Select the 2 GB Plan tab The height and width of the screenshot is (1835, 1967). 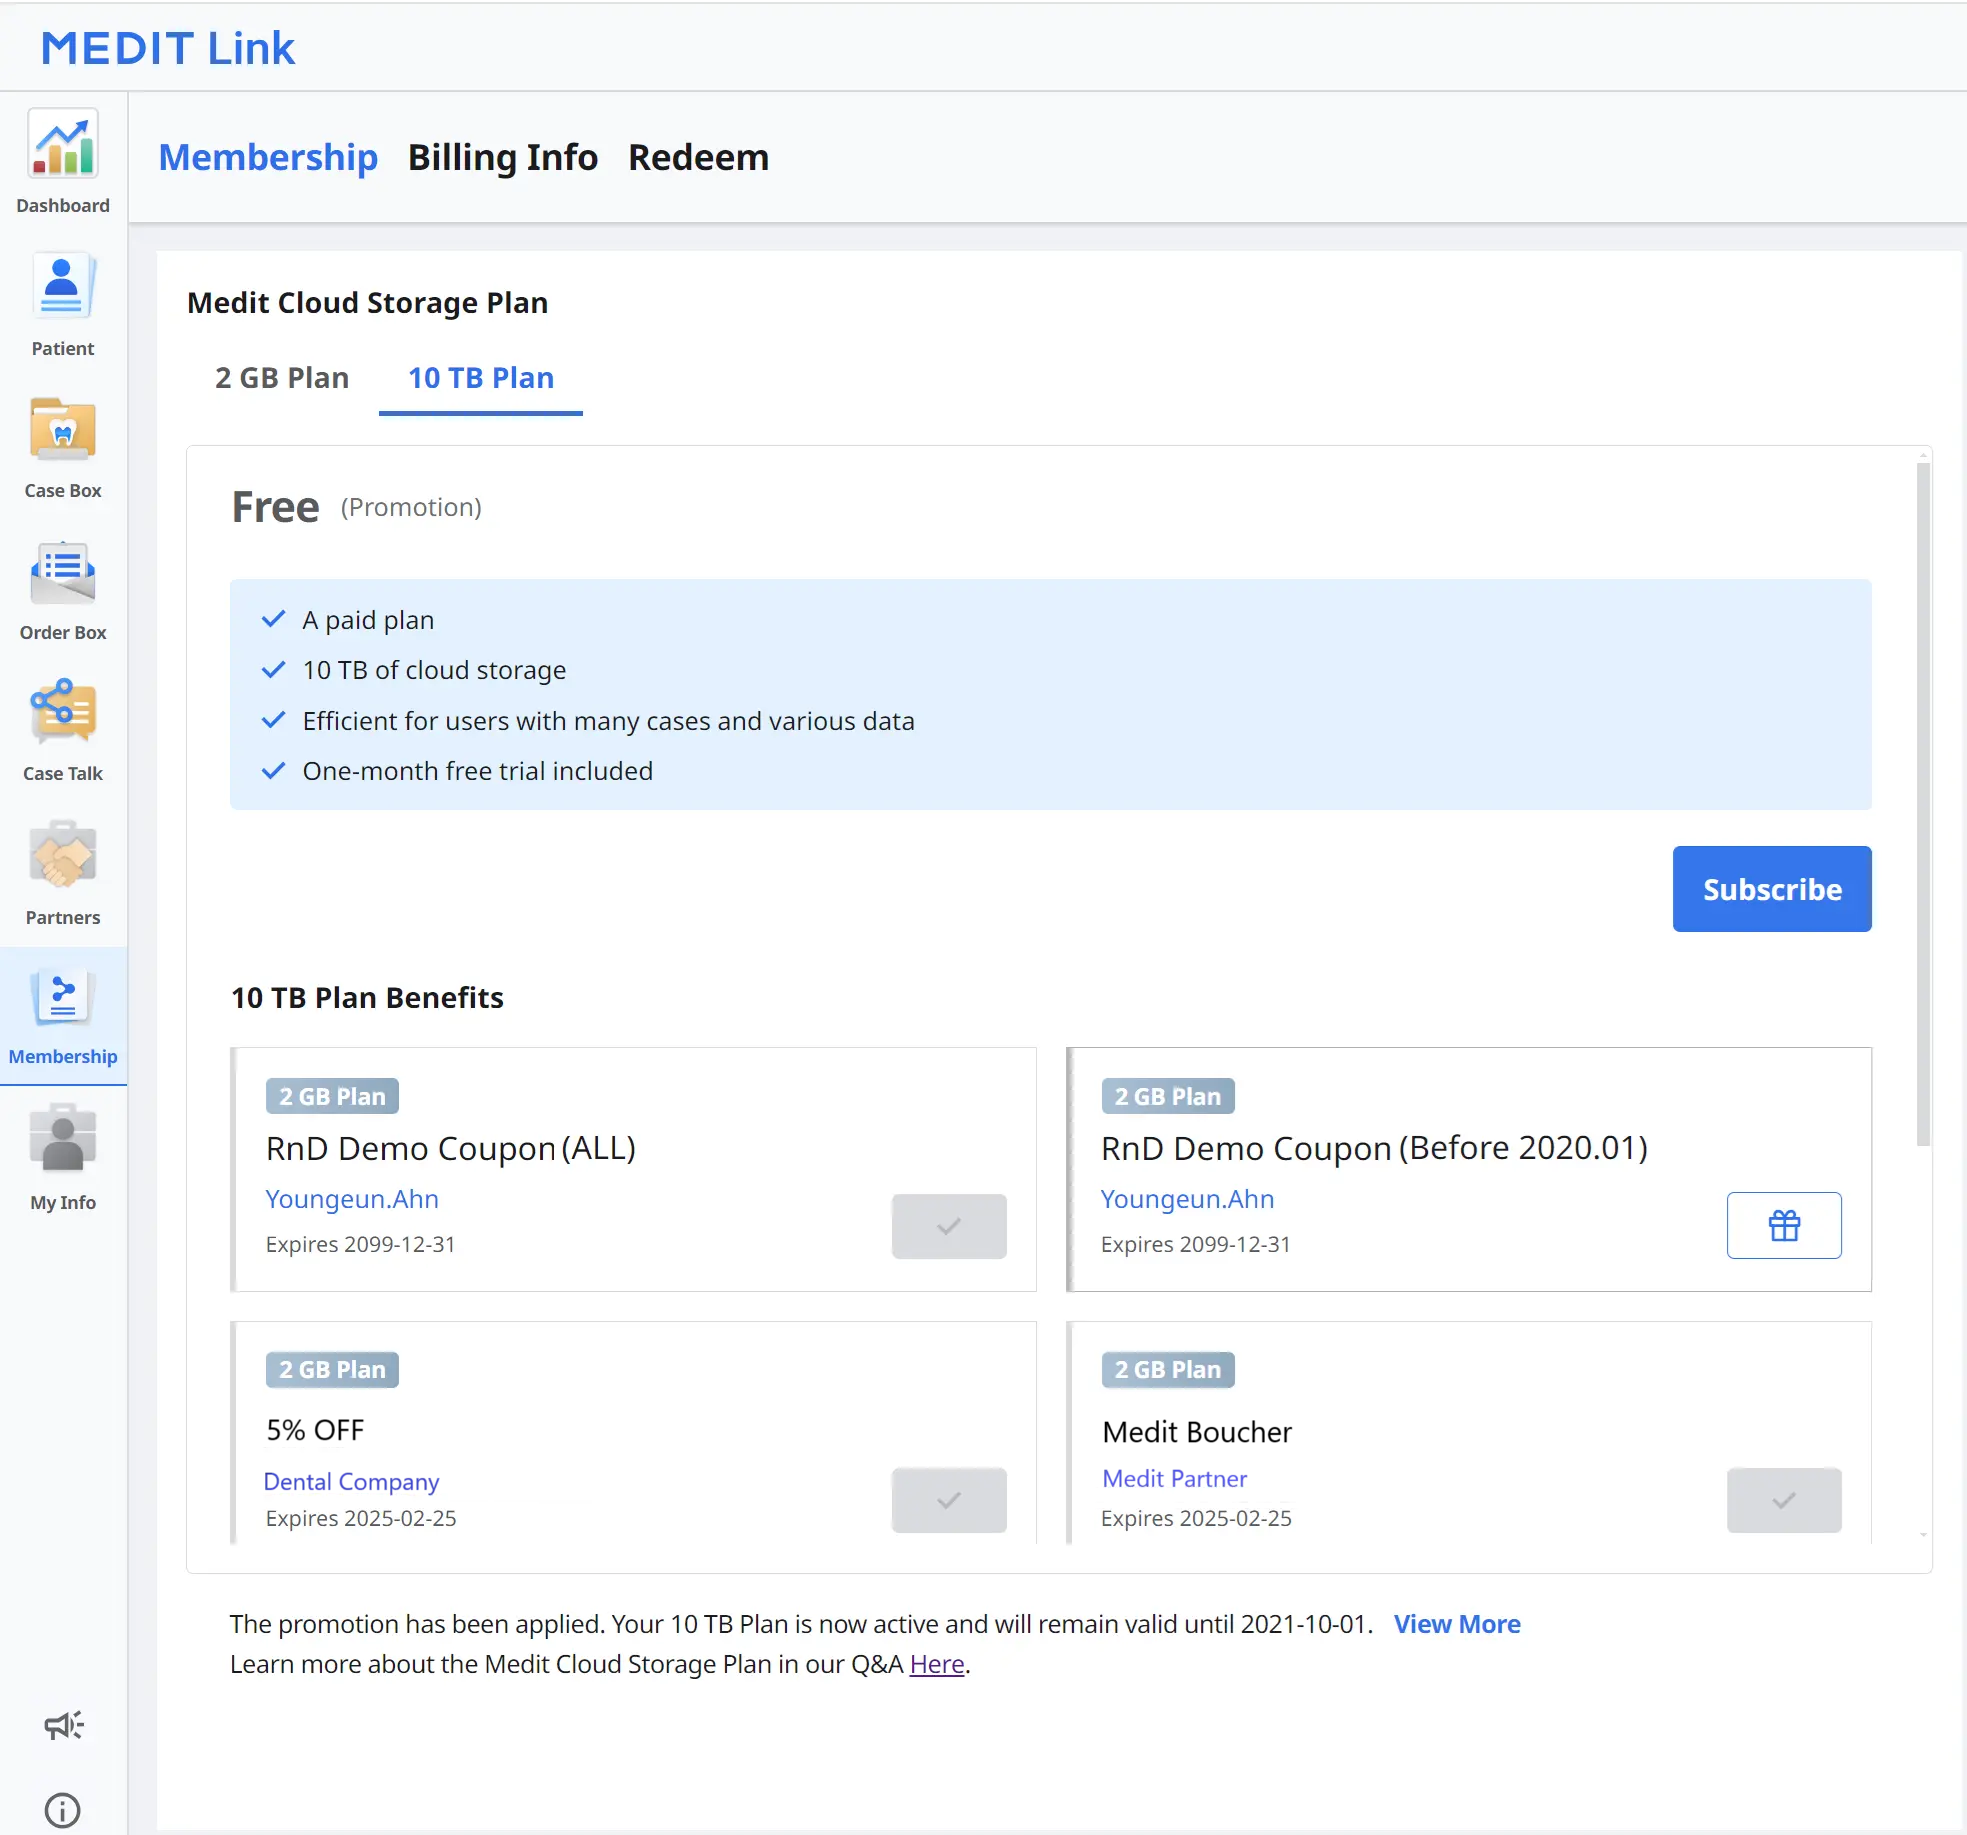pos(282,378)
